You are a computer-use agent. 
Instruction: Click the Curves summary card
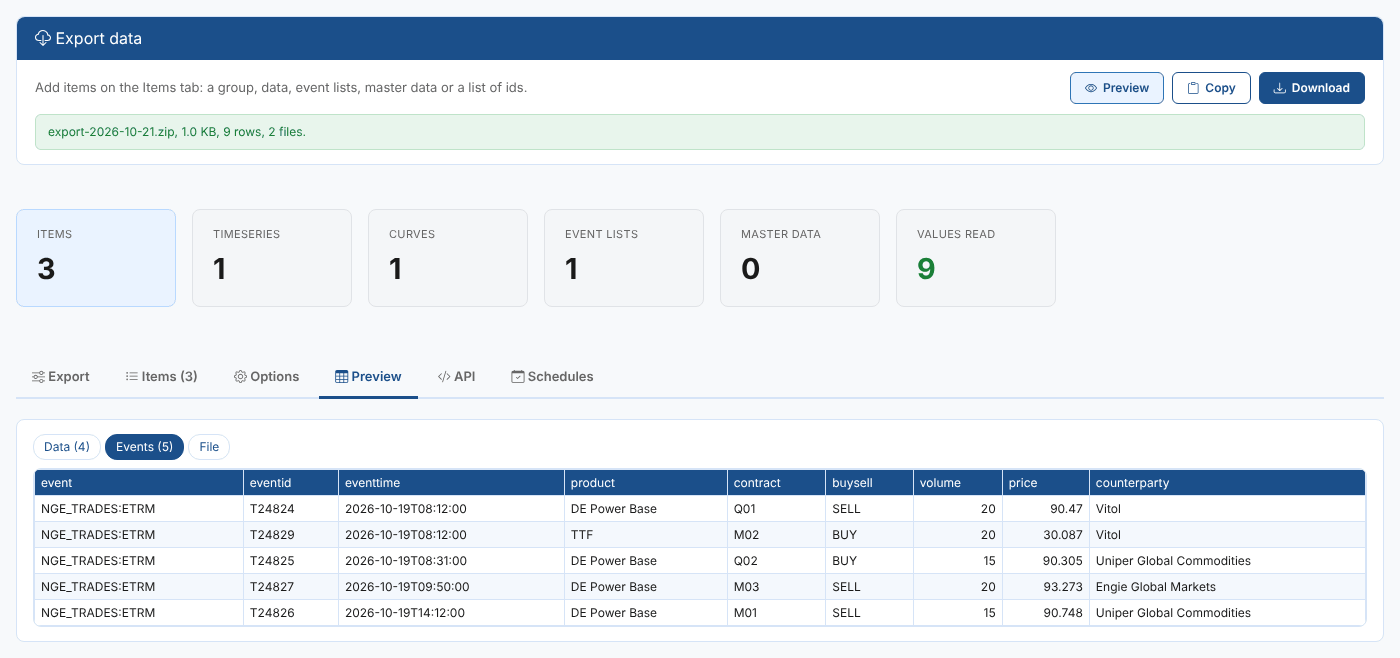448,258
